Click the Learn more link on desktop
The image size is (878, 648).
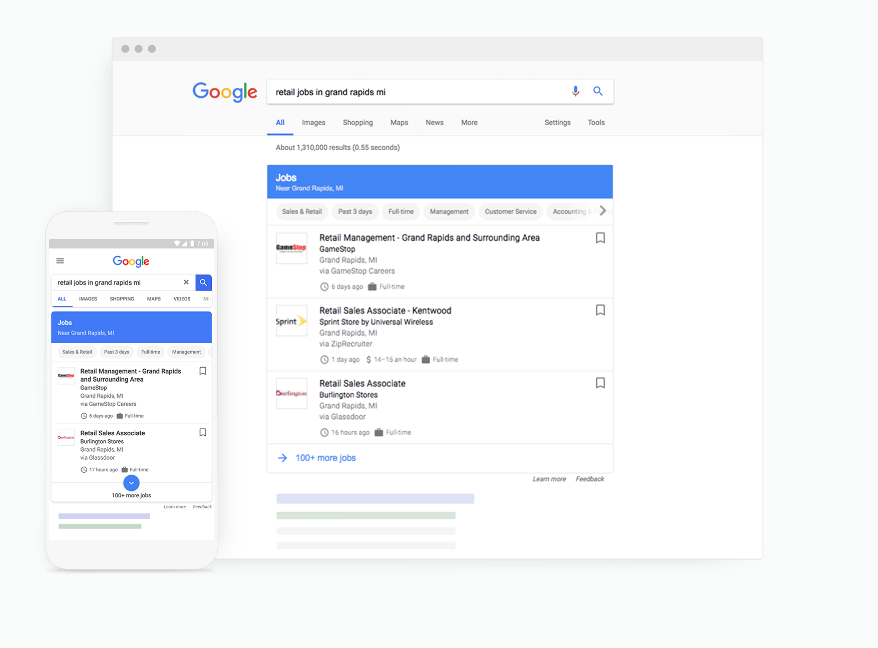549,479
